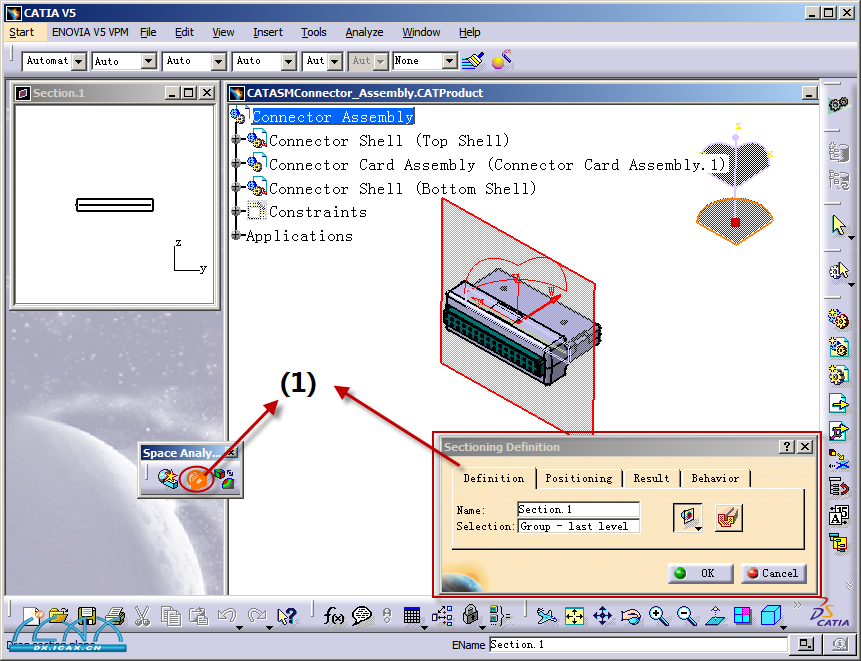Select the Rotate view icon
Image resolution: width=861 pixels, height=661 pixels.
pos(630,617)
